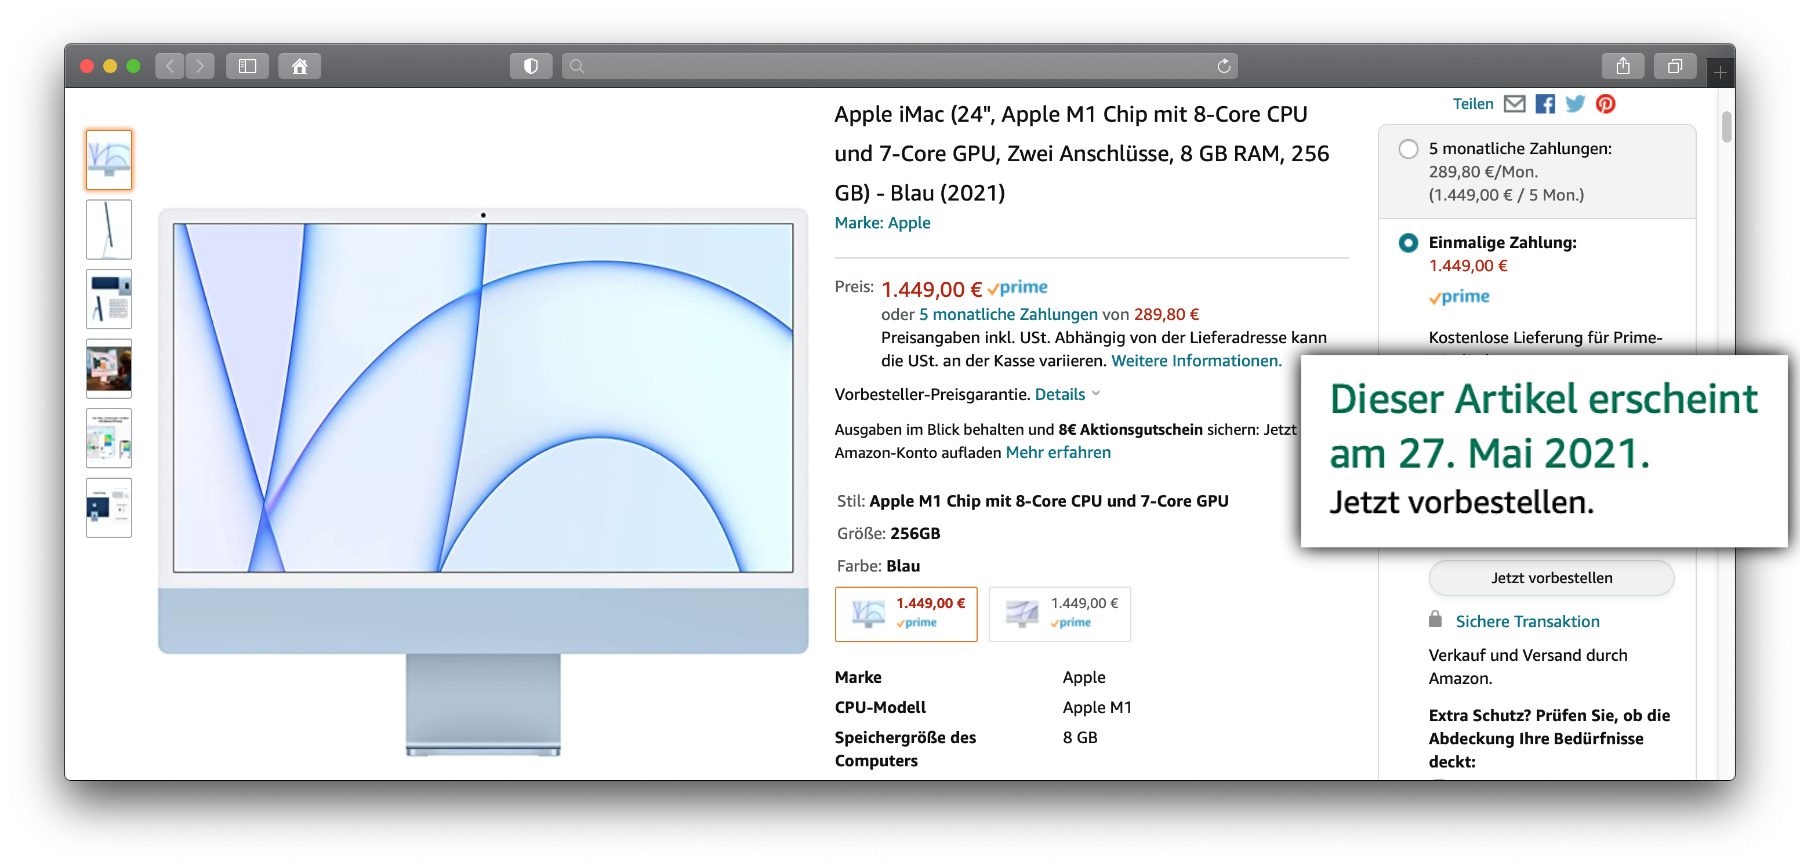Reload the page with refresh icon
Screen dimensions: 1800x866
1223,66
